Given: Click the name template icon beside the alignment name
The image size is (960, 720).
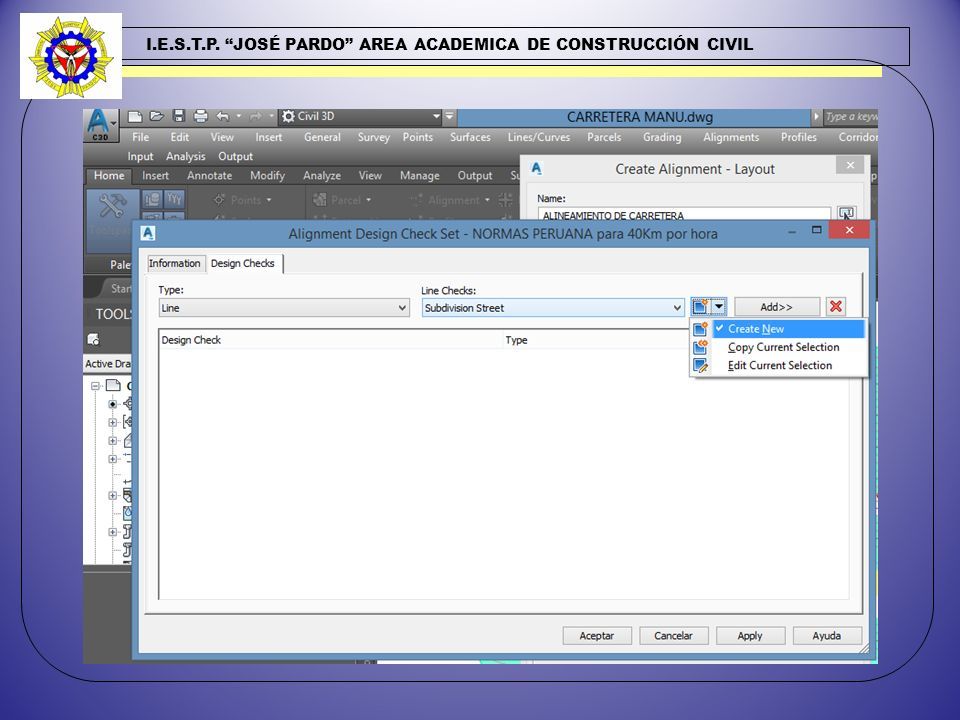Looking at the screenshot, I should pos(847,214).
